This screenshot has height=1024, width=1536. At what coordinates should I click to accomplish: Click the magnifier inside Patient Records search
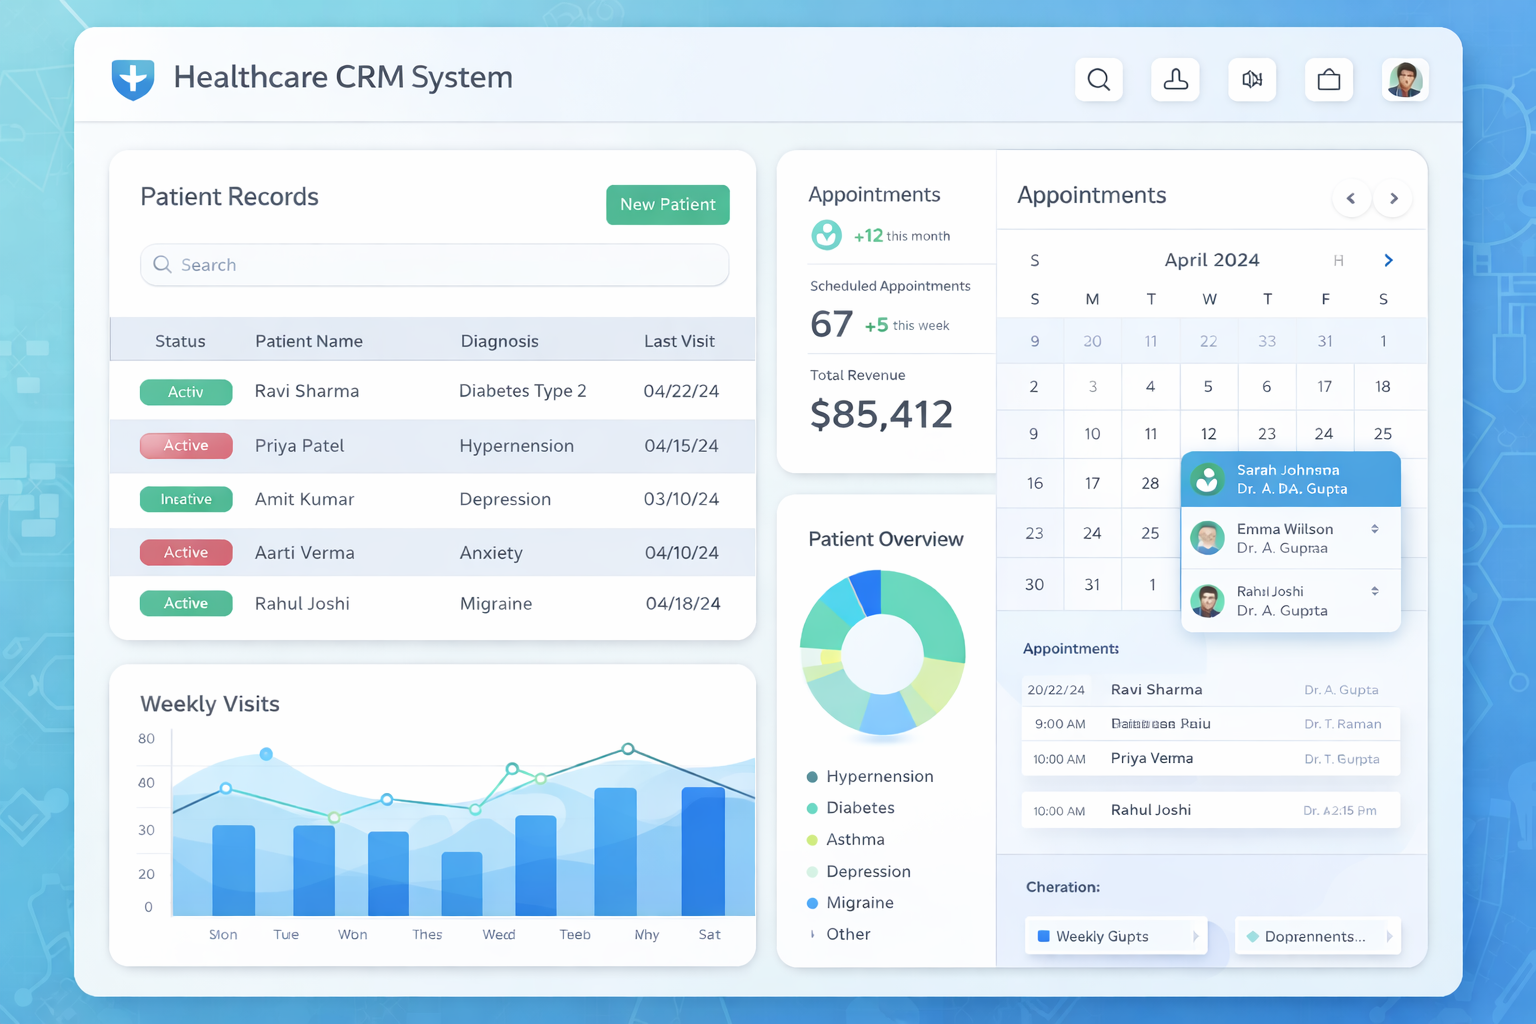click(162, 265)
